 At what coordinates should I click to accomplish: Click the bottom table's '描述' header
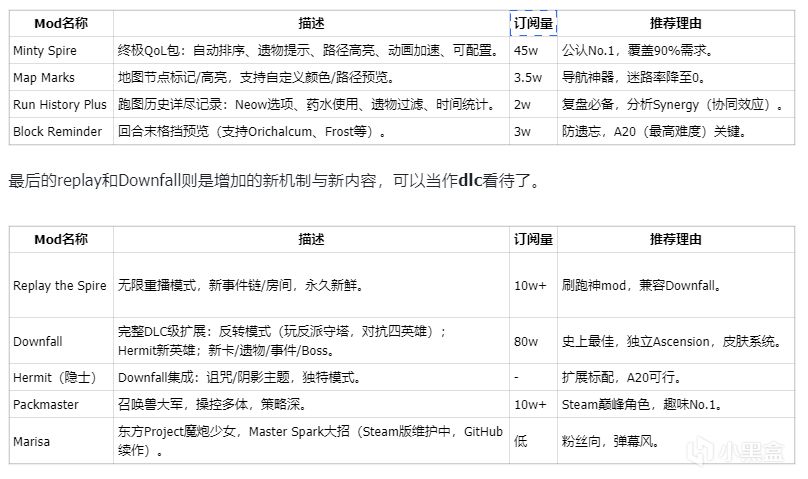coord(311,239)
